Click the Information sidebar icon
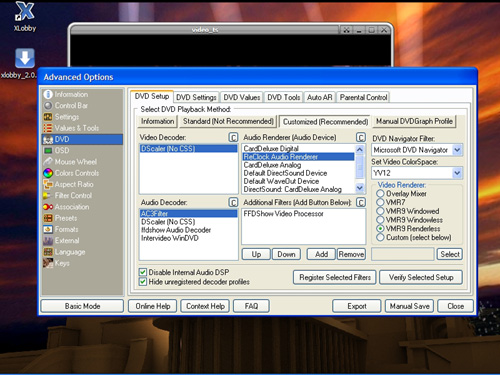Screen dimensions: 500x375 [48, 94]
